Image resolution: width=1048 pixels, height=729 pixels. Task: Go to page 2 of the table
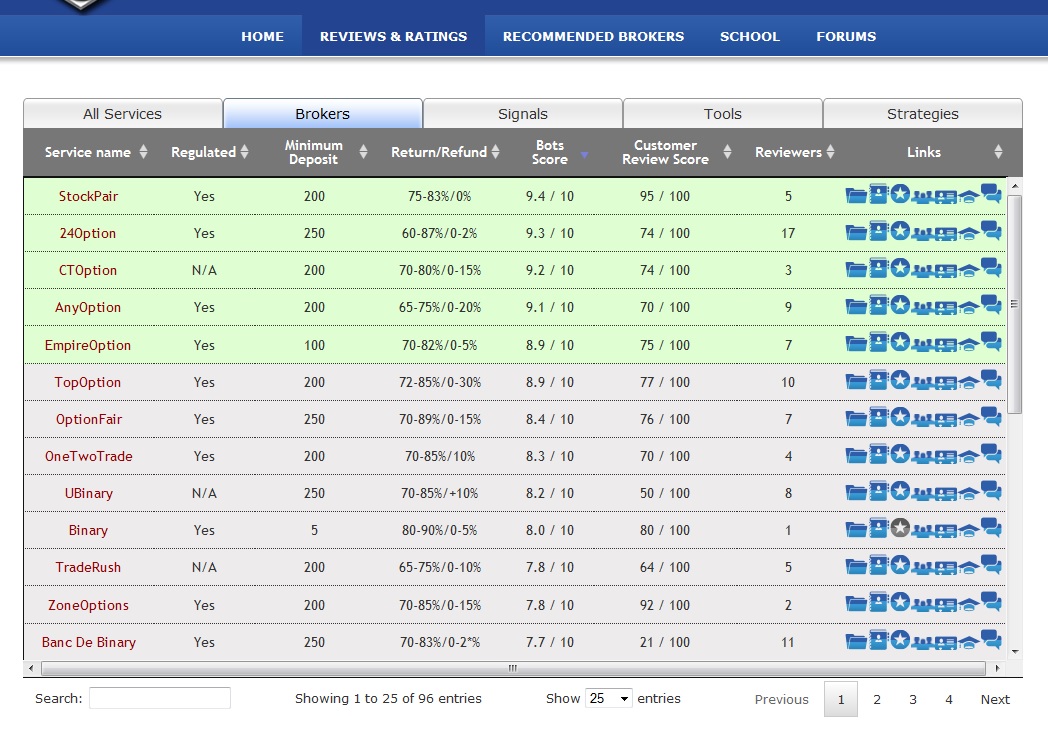point(877,699)
